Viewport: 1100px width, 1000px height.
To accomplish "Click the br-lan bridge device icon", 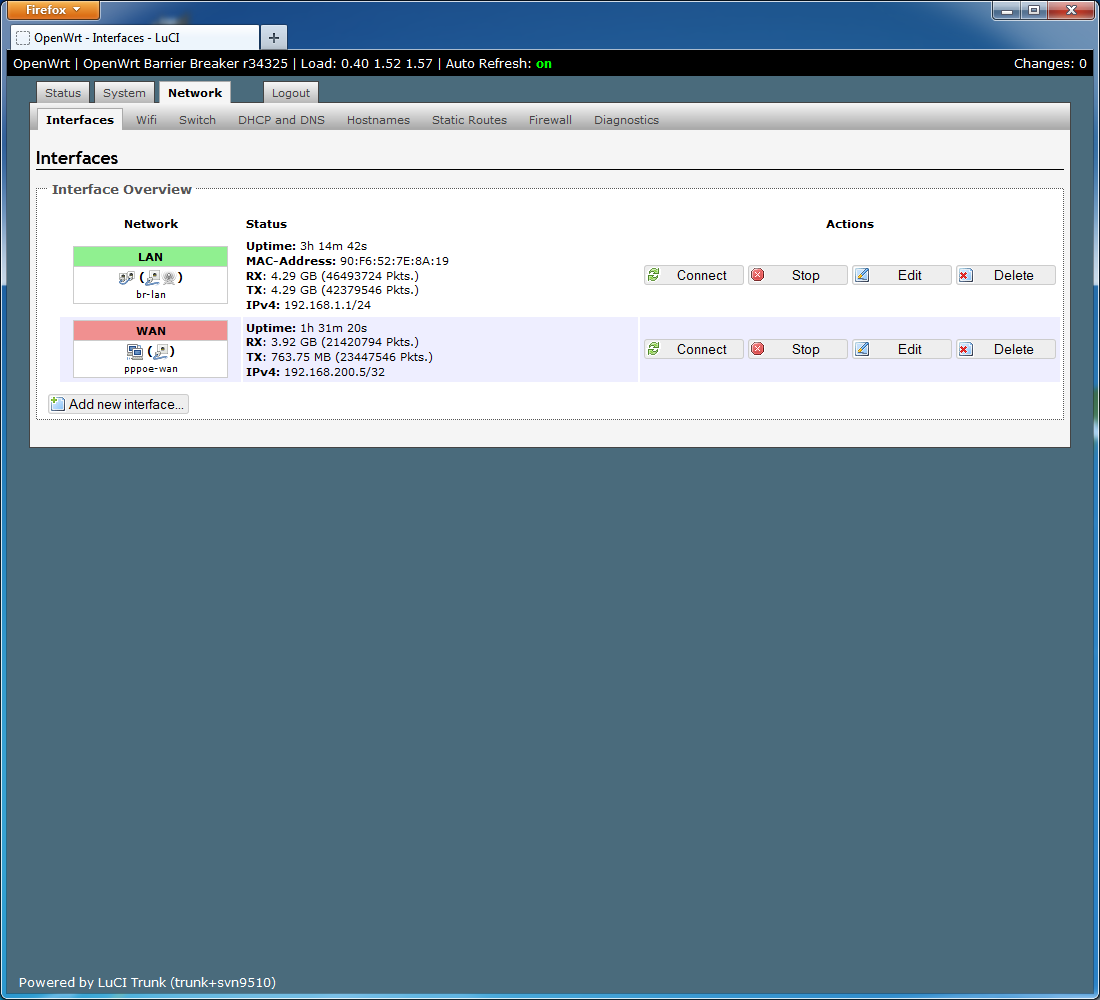I will point(126,277).
